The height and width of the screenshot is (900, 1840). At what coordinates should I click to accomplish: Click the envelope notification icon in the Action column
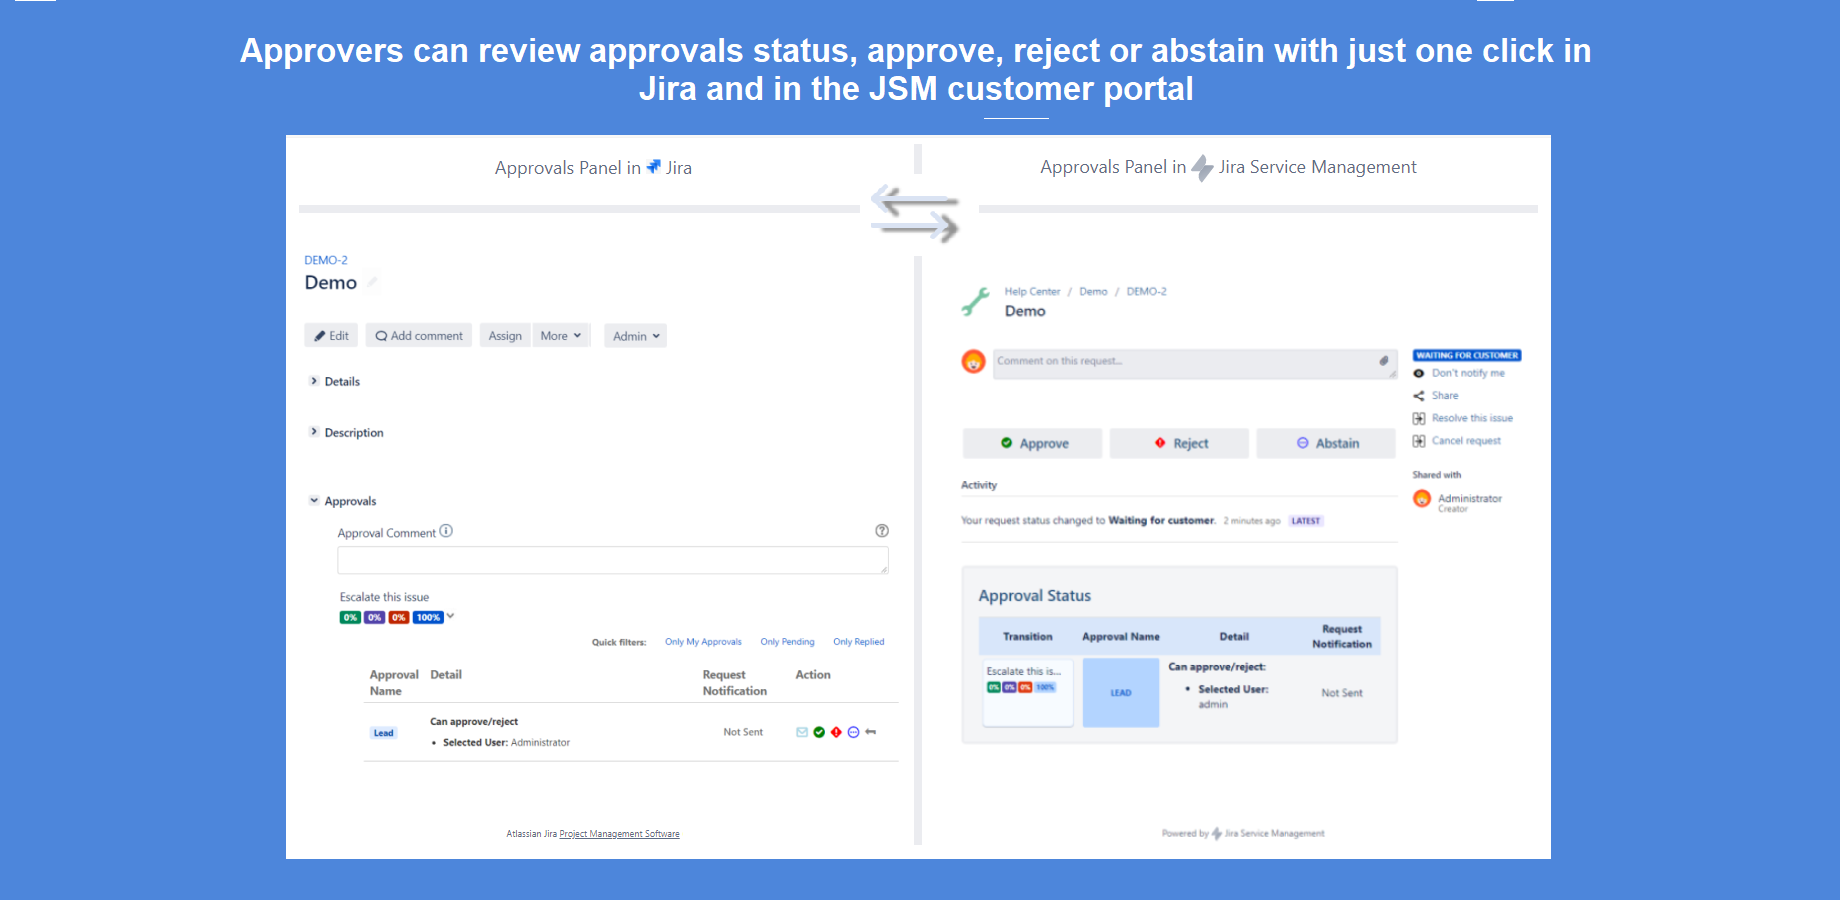point(802,732)
